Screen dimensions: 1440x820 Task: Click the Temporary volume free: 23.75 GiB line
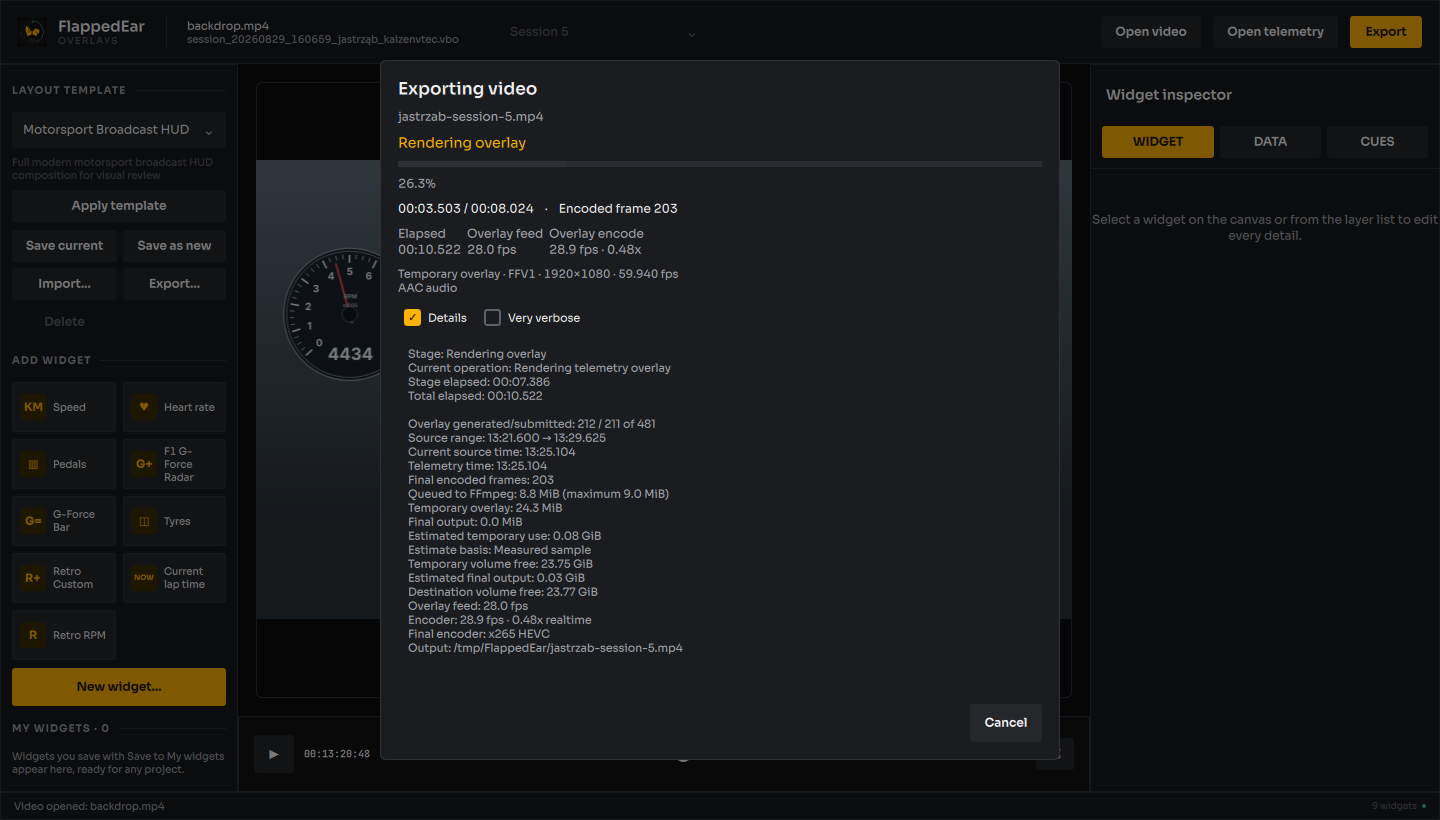pyautogui.click(x=500, y=564)
